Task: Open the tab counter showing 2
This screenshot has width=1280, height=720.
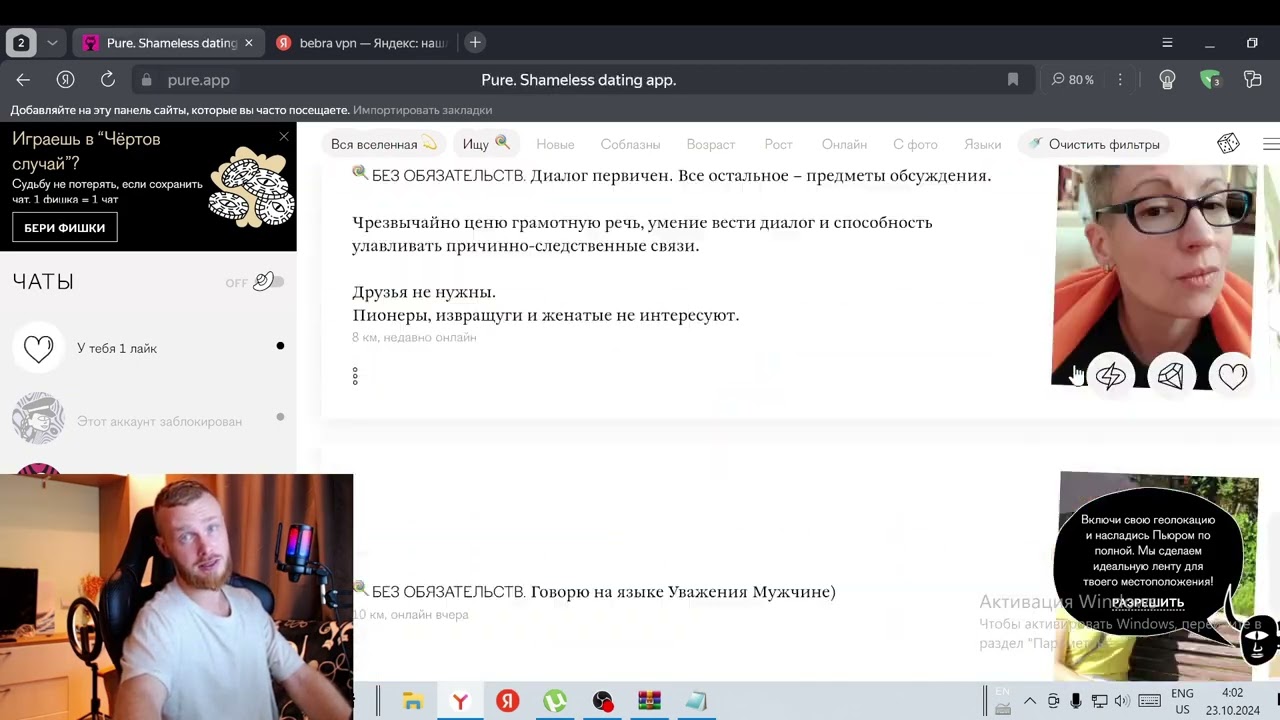Action: 21,43
